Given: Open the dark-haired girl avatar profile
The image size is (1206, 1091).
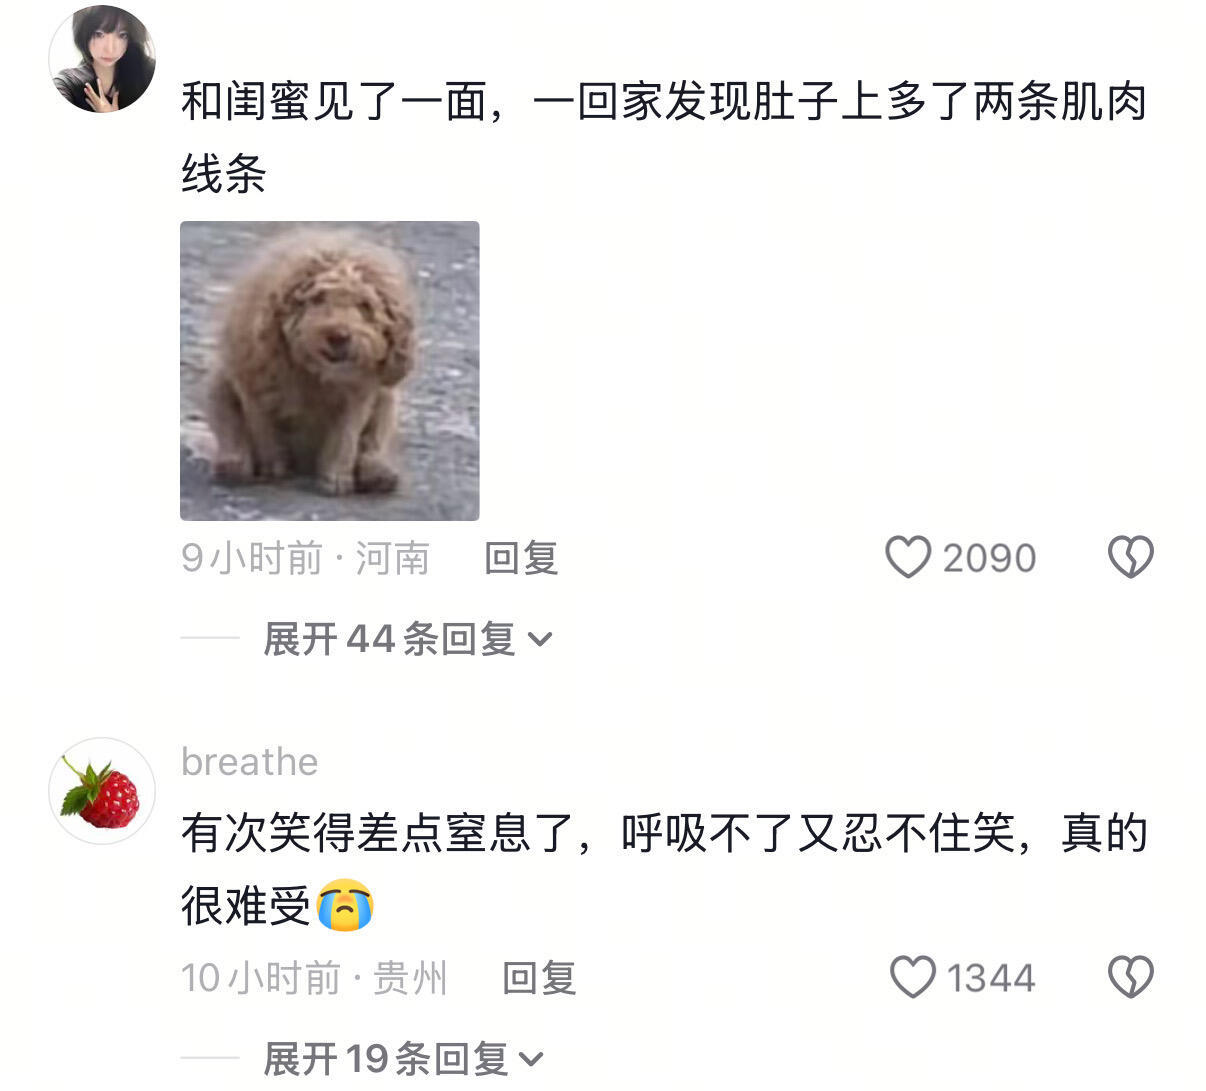Looking at the screenshot, I should coord(102,59).
